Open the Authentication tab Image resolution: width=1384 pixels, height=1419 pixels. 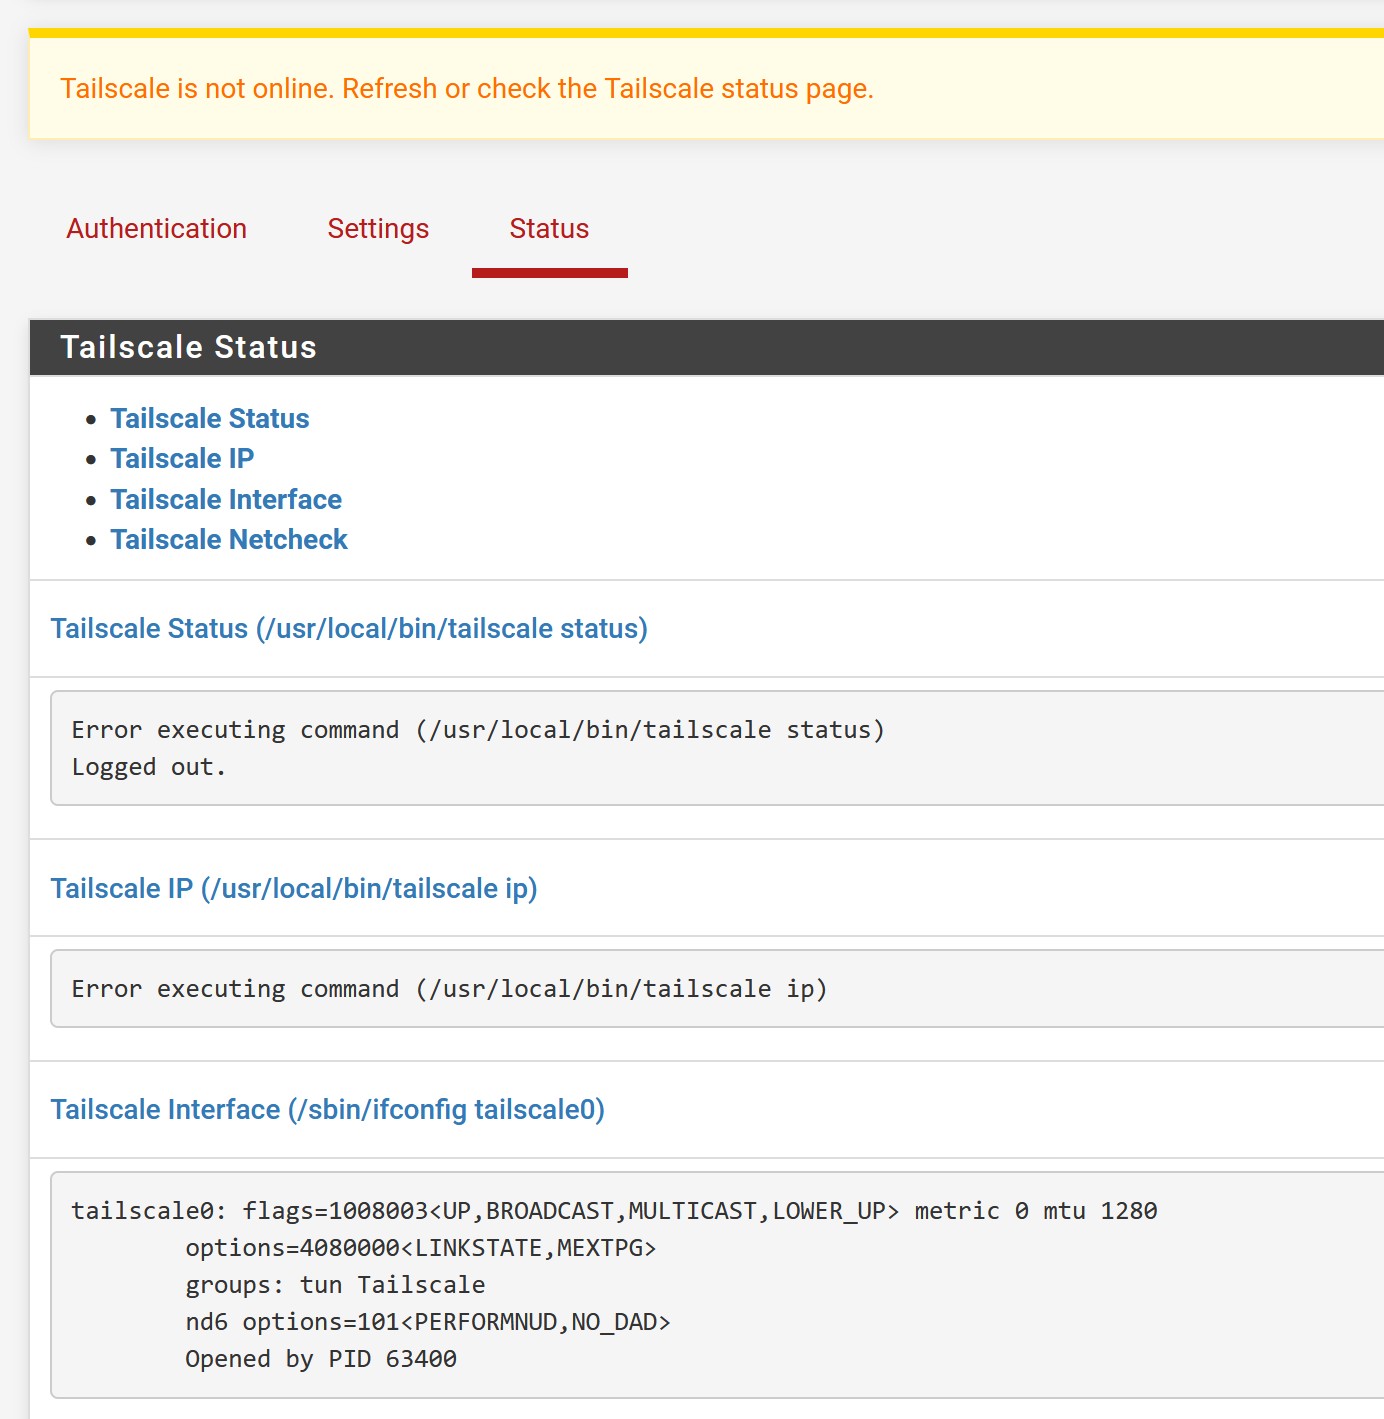[x=157, y=229]
